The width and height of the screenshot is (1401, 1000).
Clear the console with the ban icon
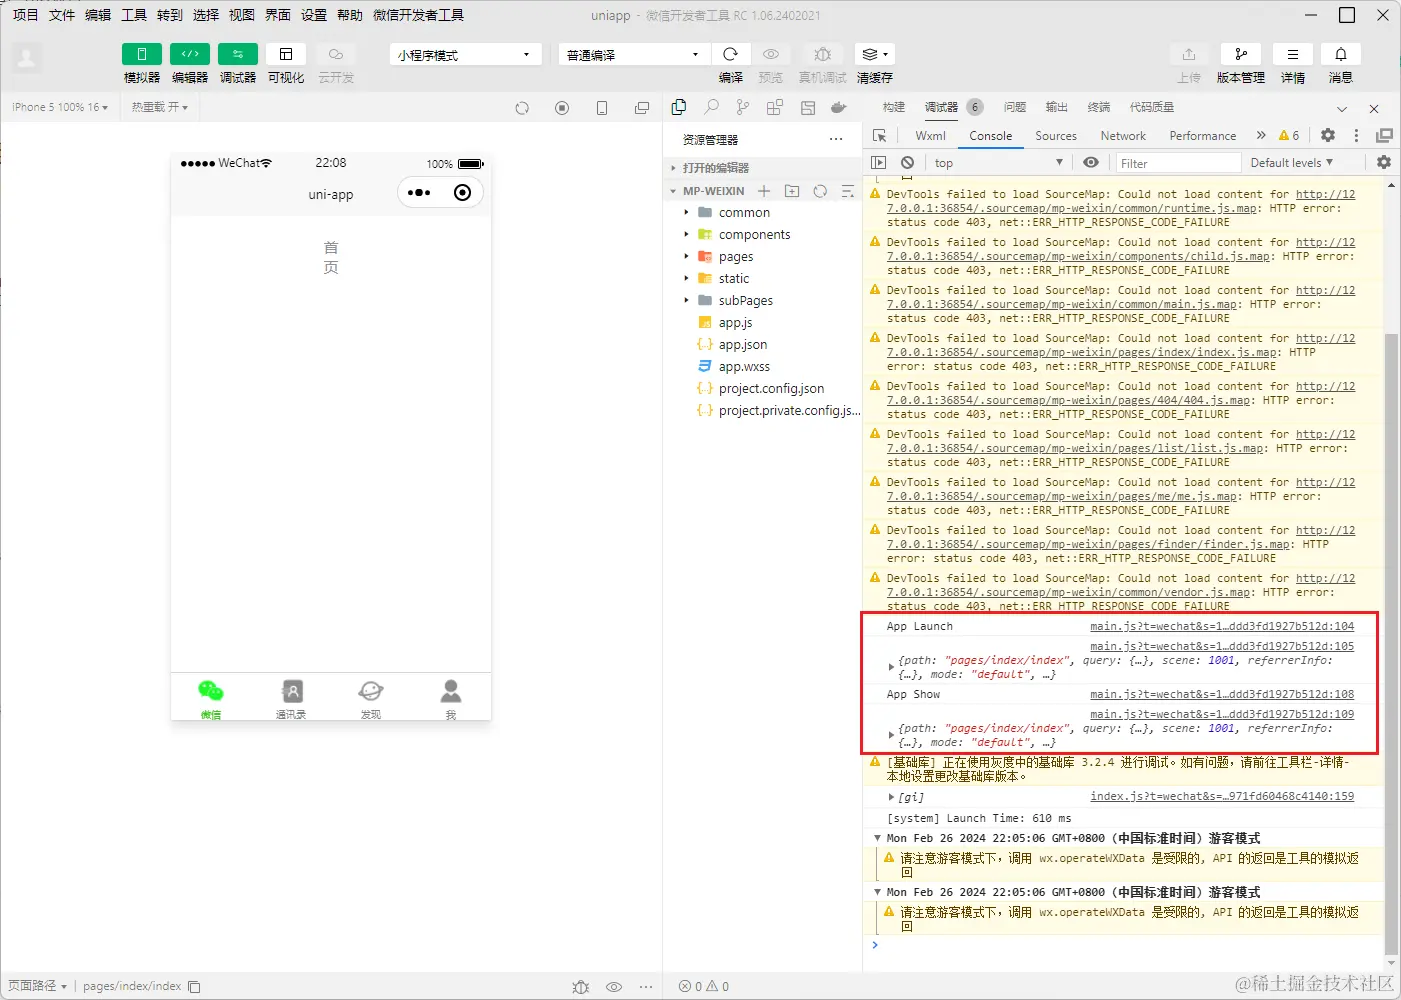click(x=907, y=163)
